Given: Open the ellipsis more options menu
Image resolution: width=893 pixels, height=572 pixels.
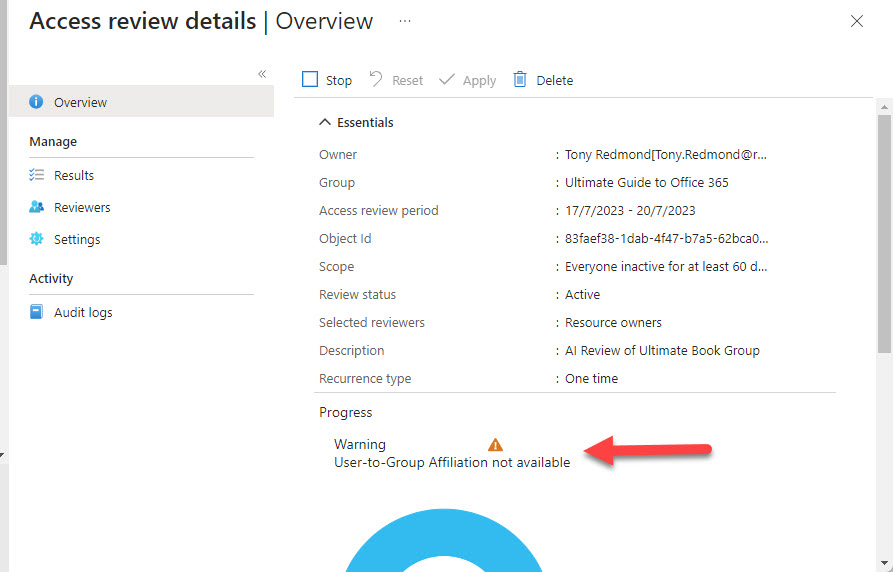Looking at the screenshot, I should [405, 21].
